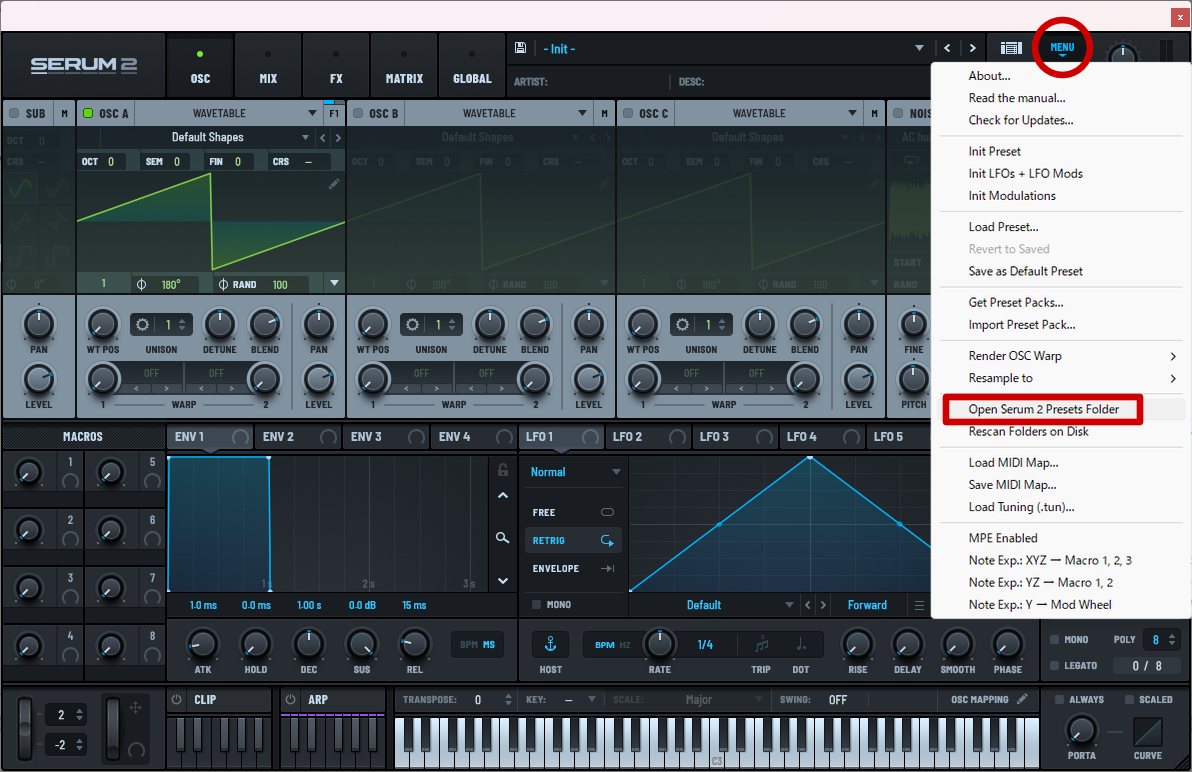Switch to the MIX tab
Image resolution: width=1192 pixels, height=772 pixels.
(268, 65)
